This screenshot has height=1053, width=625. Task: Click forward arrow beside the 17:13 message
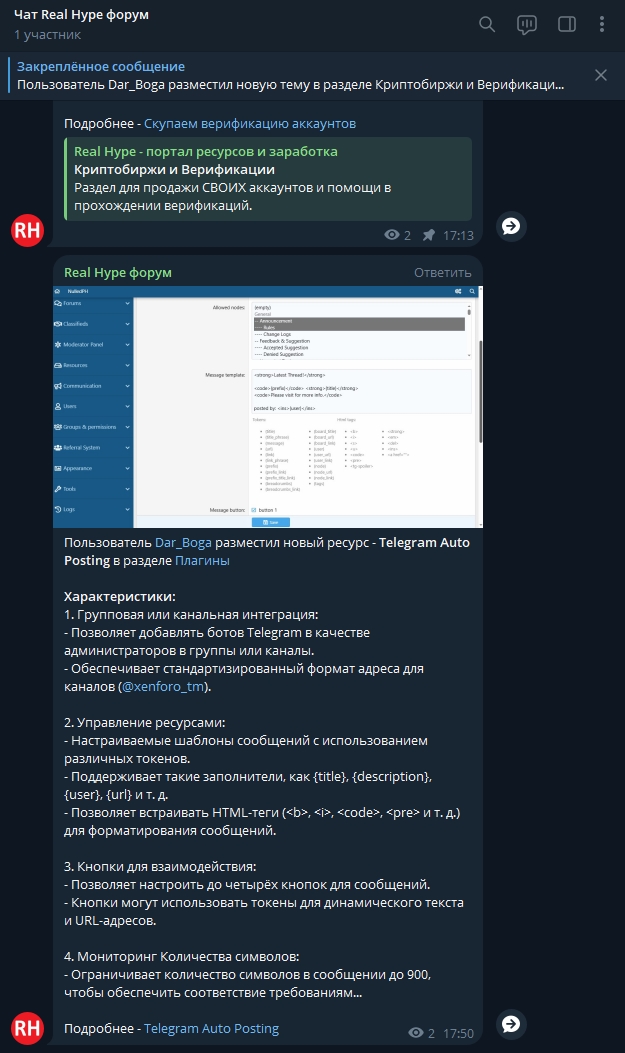point(511,227)
